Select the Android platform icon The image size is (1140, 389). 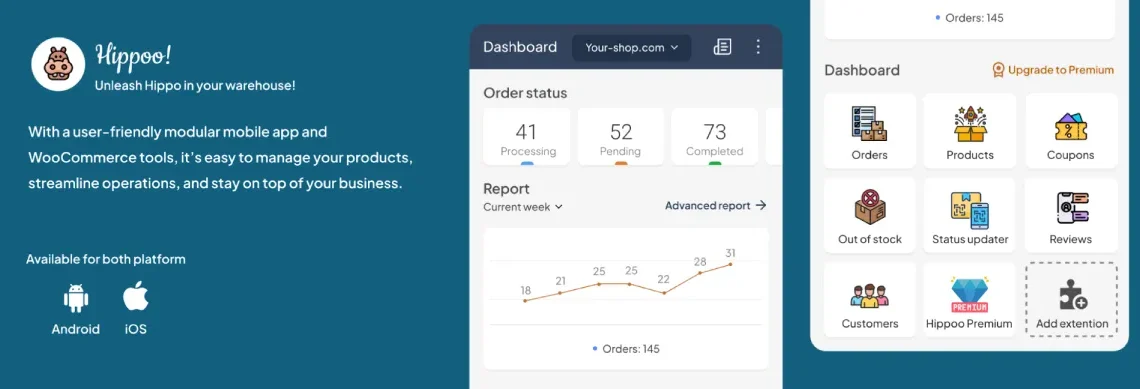(x=76, y=297)
